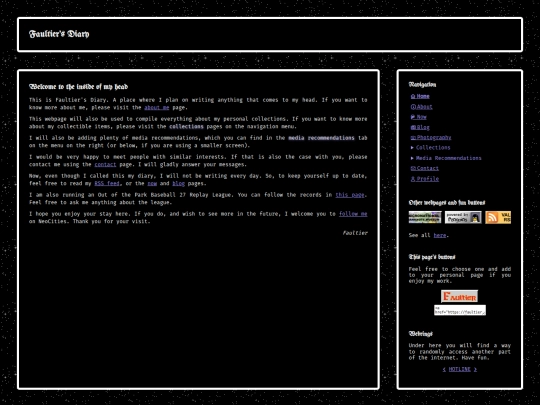Go to previous webring site with '<'
This screenshot has width=540, height=405.
pyautogui.click(x=444, y=369)
